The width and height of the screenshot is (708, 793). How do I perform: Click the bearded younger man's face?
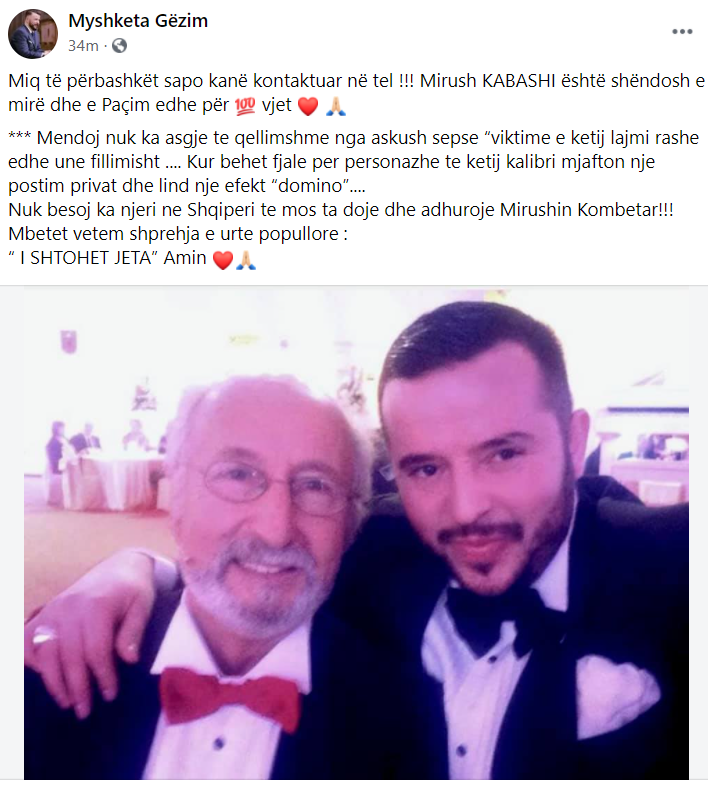pos(480,470)
